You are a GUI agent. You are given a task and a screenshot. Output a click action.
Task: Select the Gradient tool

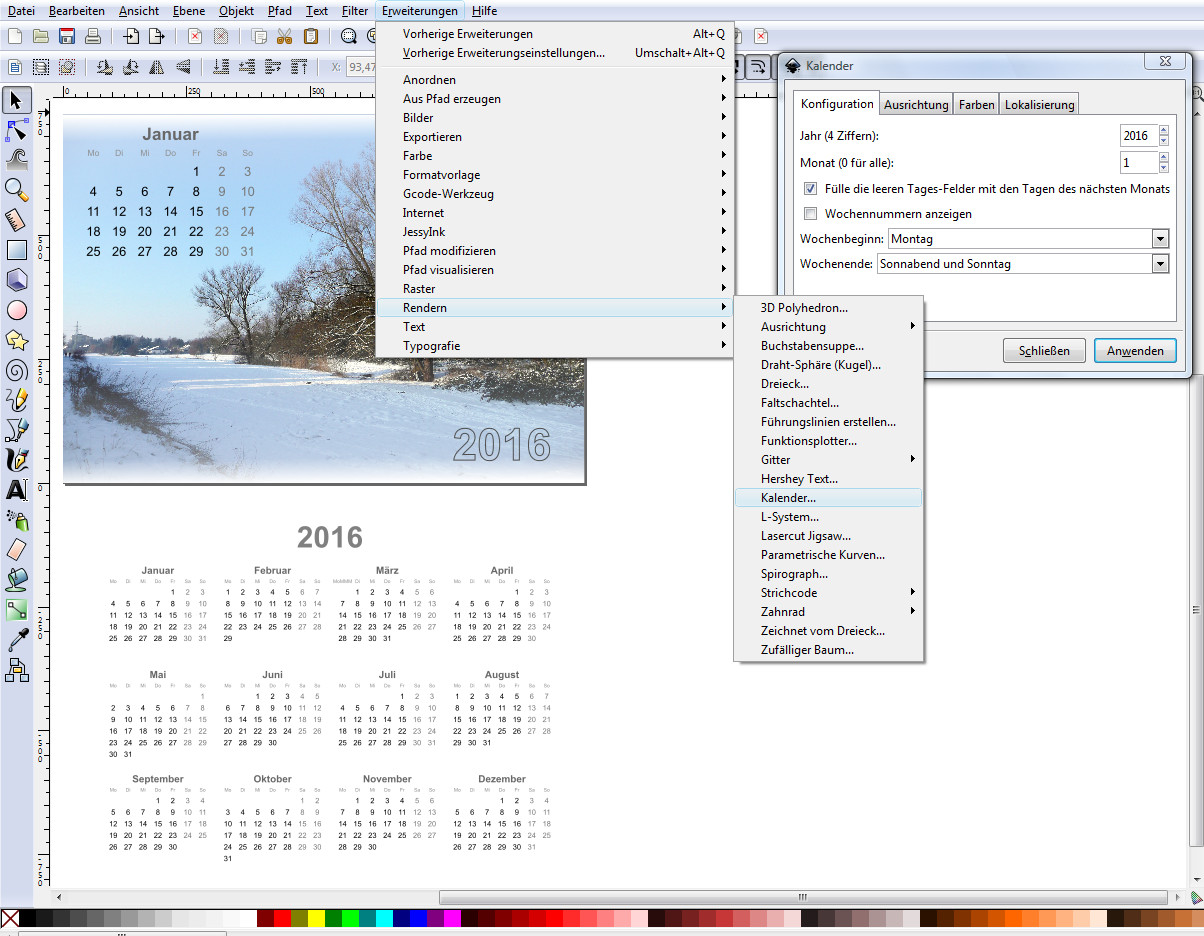coord(16,609)
